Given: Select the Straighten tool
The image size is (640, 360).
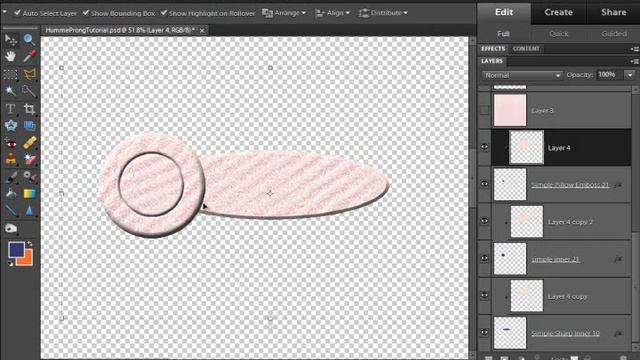Looking at the screenshot, I should click(29, 126).
